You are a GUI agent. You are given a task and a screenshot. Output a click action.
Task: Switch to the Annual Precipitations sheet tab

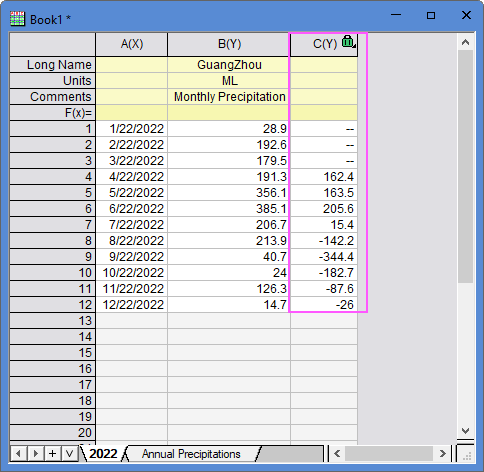(191, 454)
